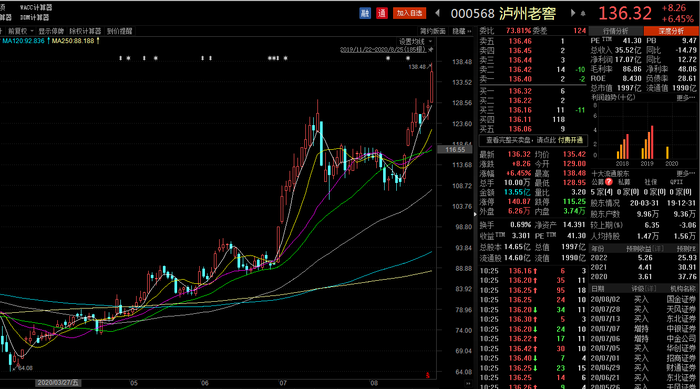The width and height of the screenshot is (700, 389).
Task: Open the 设置均线 moving average dropdown
Action: click(x=415, y=41)
